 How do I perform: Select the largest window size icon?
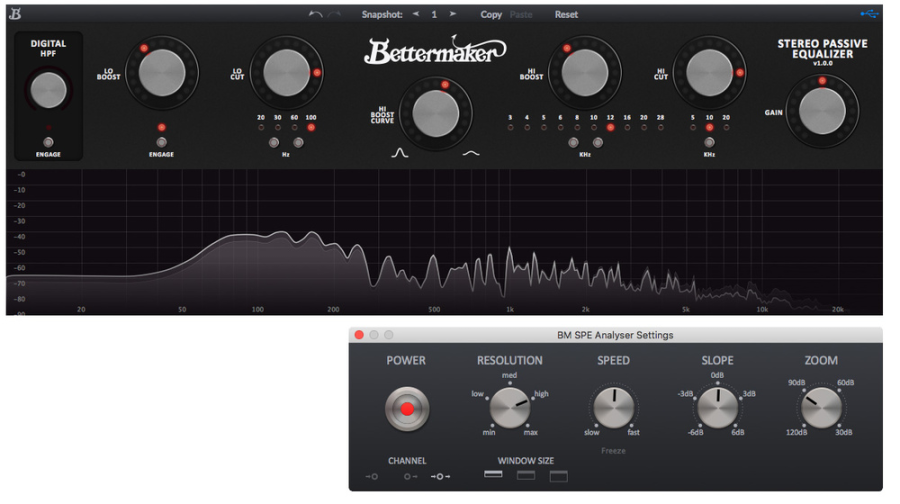tap(558, 476)
